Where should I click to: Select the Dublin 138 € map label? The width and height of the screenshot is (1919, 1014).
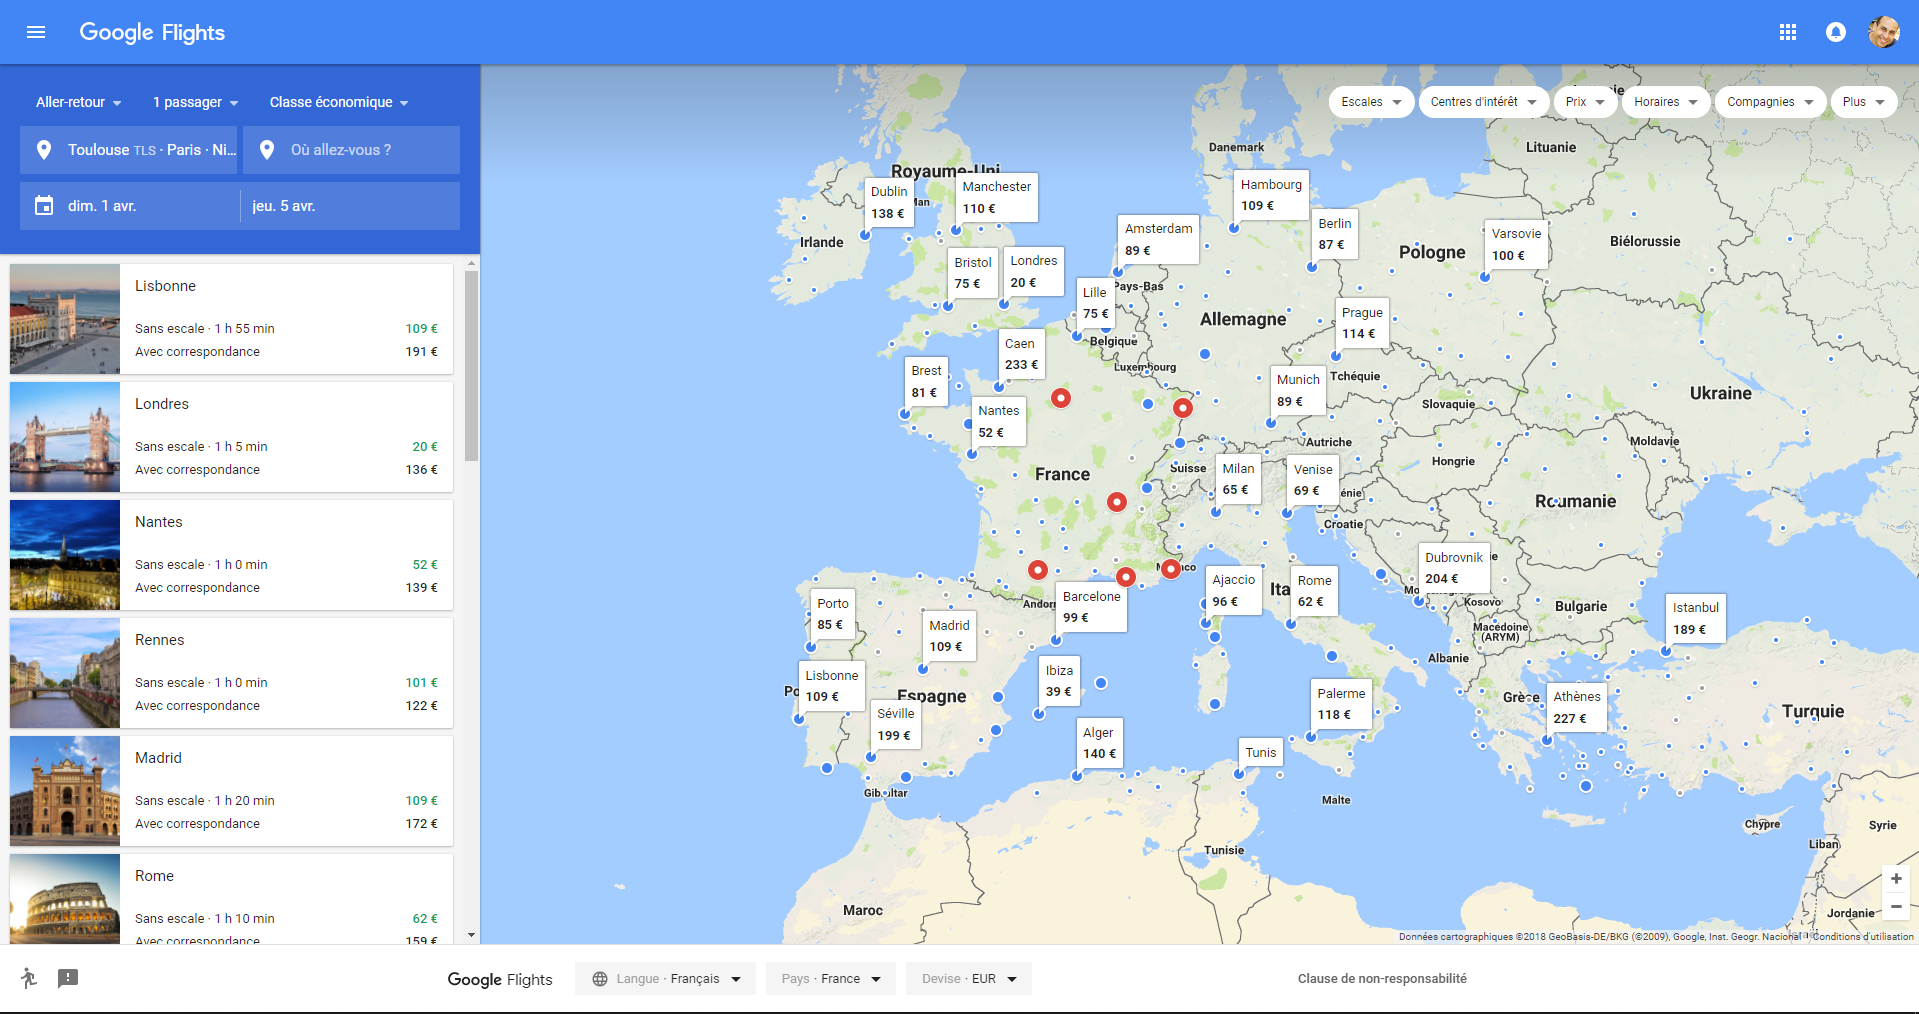(889, 203)
